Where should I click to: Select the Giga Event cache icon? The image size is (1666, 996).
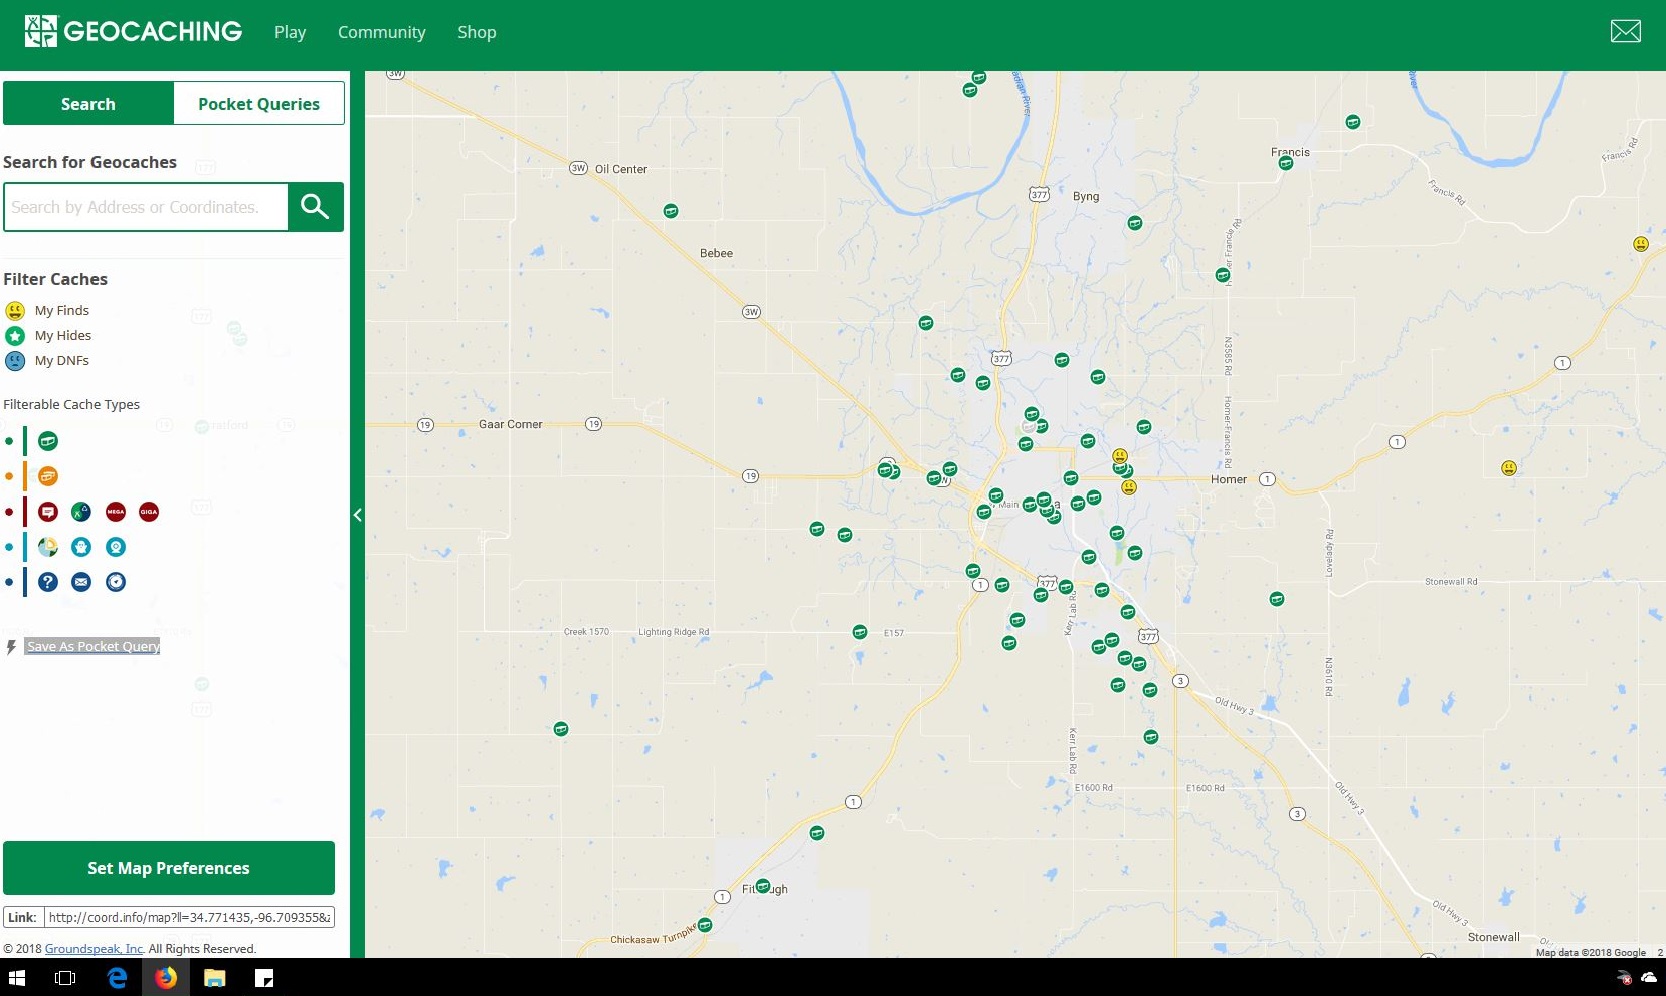148,511
